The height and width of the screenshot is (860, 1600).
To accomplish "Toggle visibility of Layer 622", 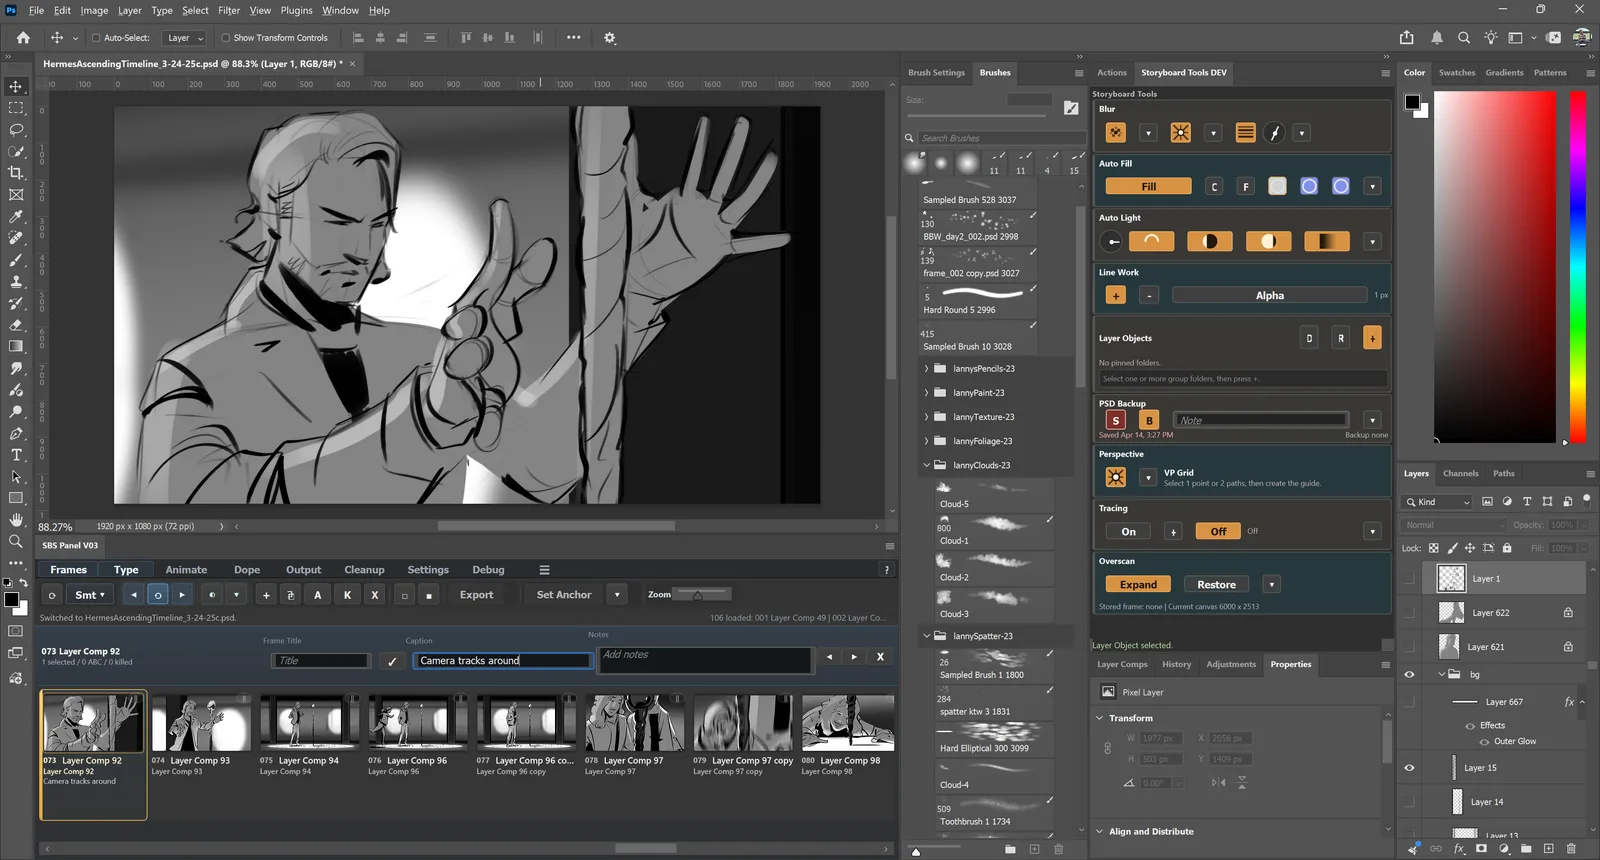I will pos(1410,613).
